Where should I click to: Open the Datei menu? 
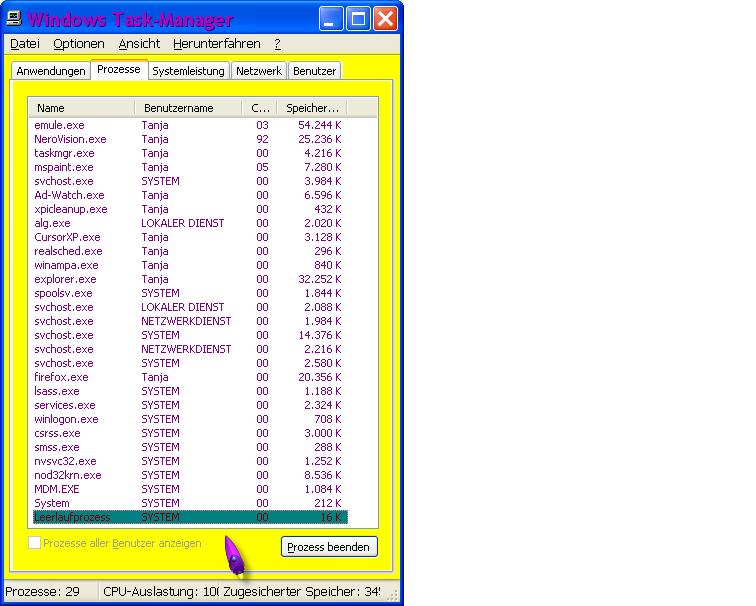click(25, 44)
